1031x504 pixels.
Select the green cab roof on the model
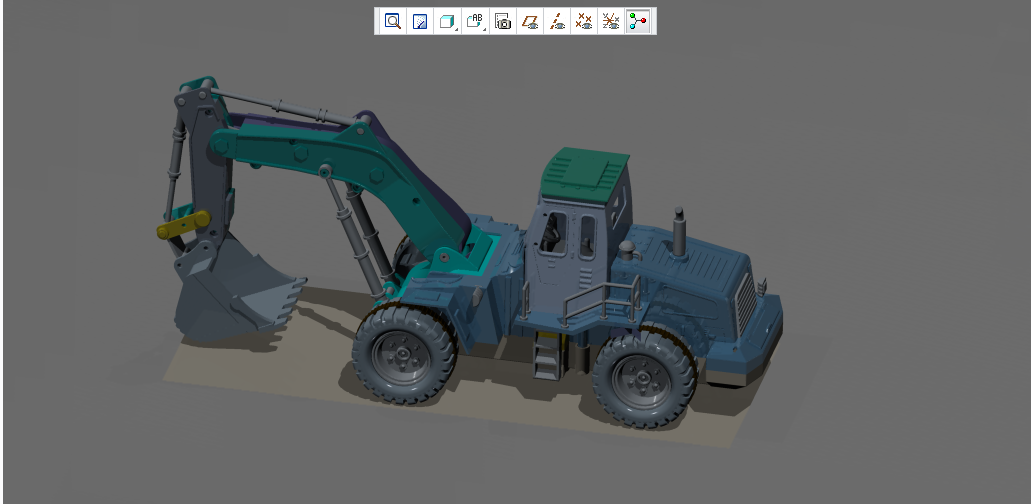point(583,175)
